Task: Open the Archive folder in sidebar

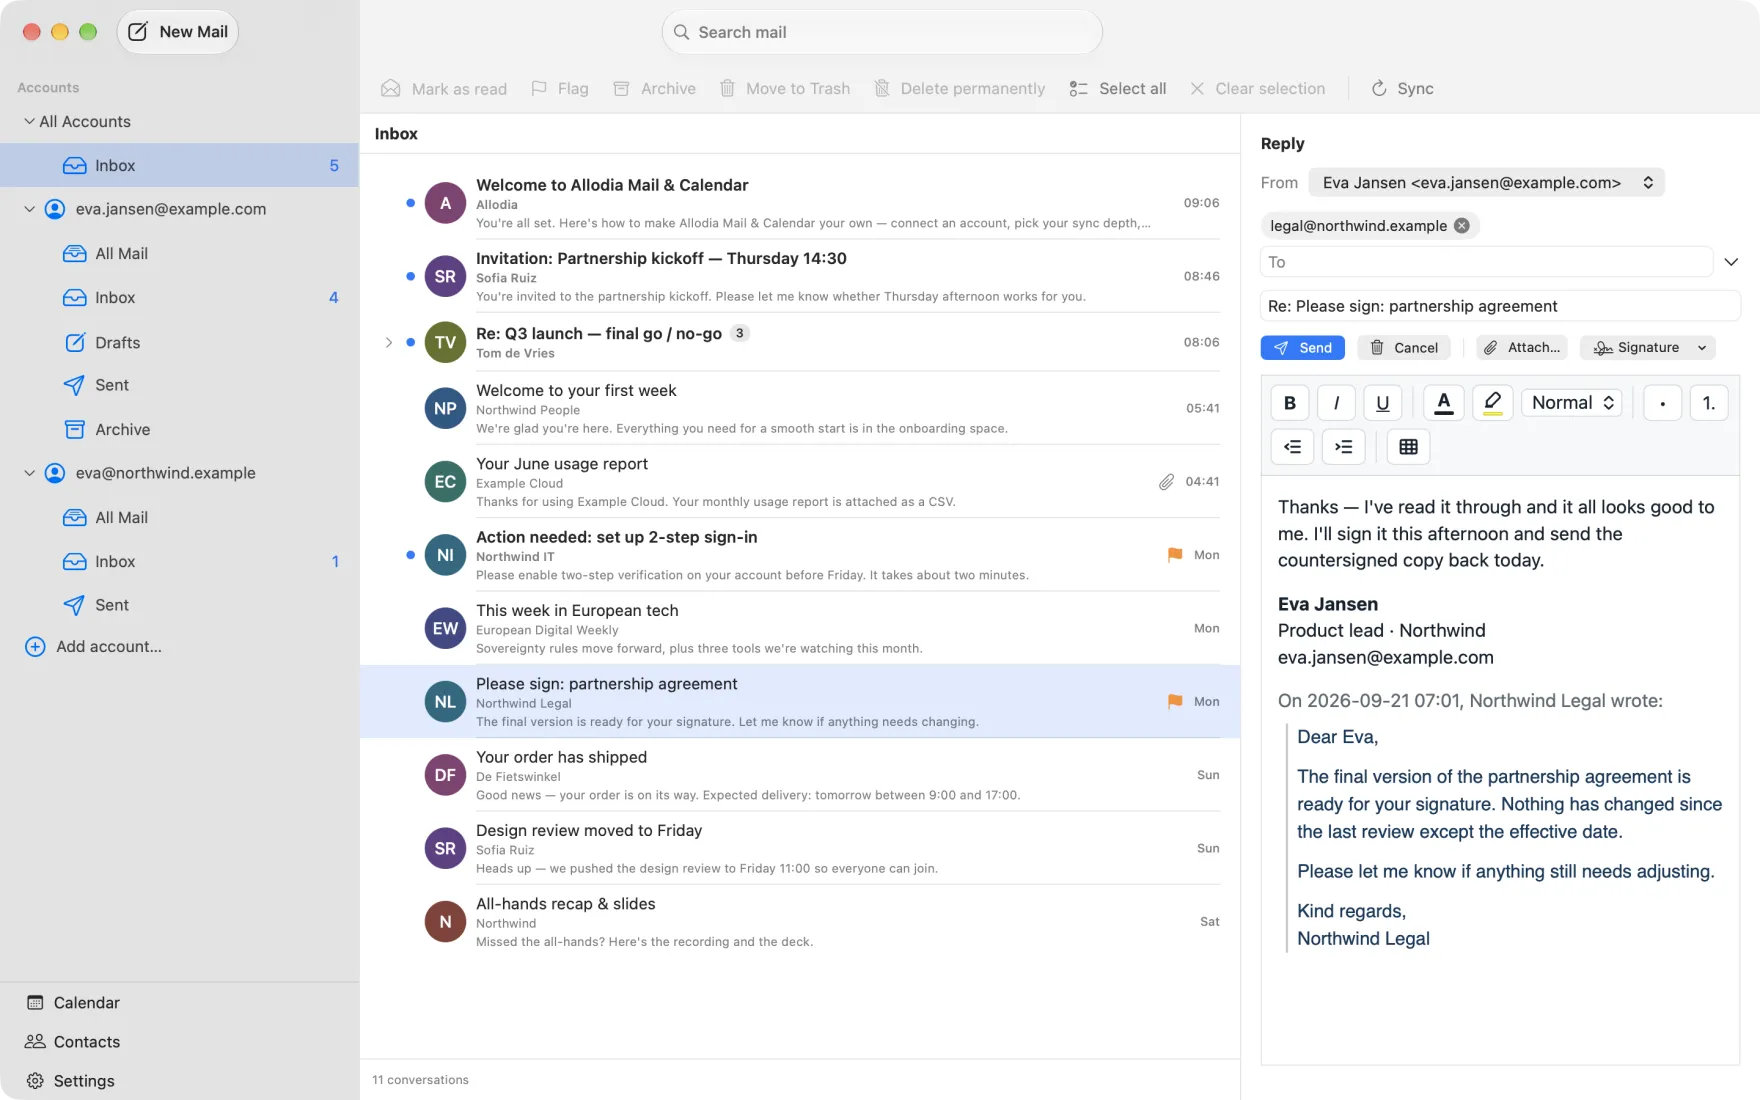Action: (x=180, y=429)
